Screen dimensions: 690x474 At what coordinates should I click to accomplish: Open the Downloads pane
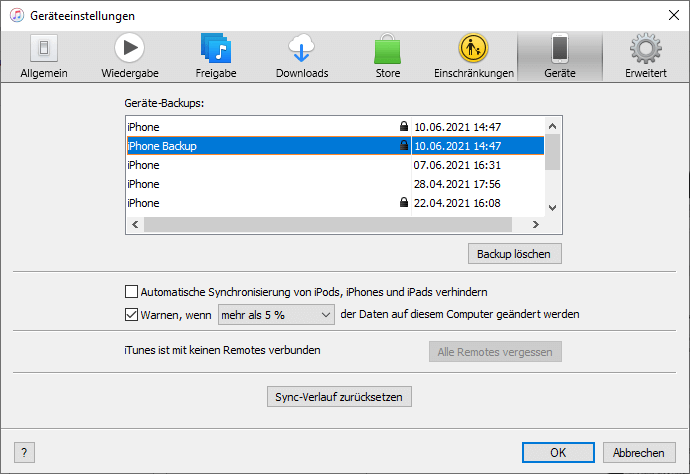click(302, 56)
